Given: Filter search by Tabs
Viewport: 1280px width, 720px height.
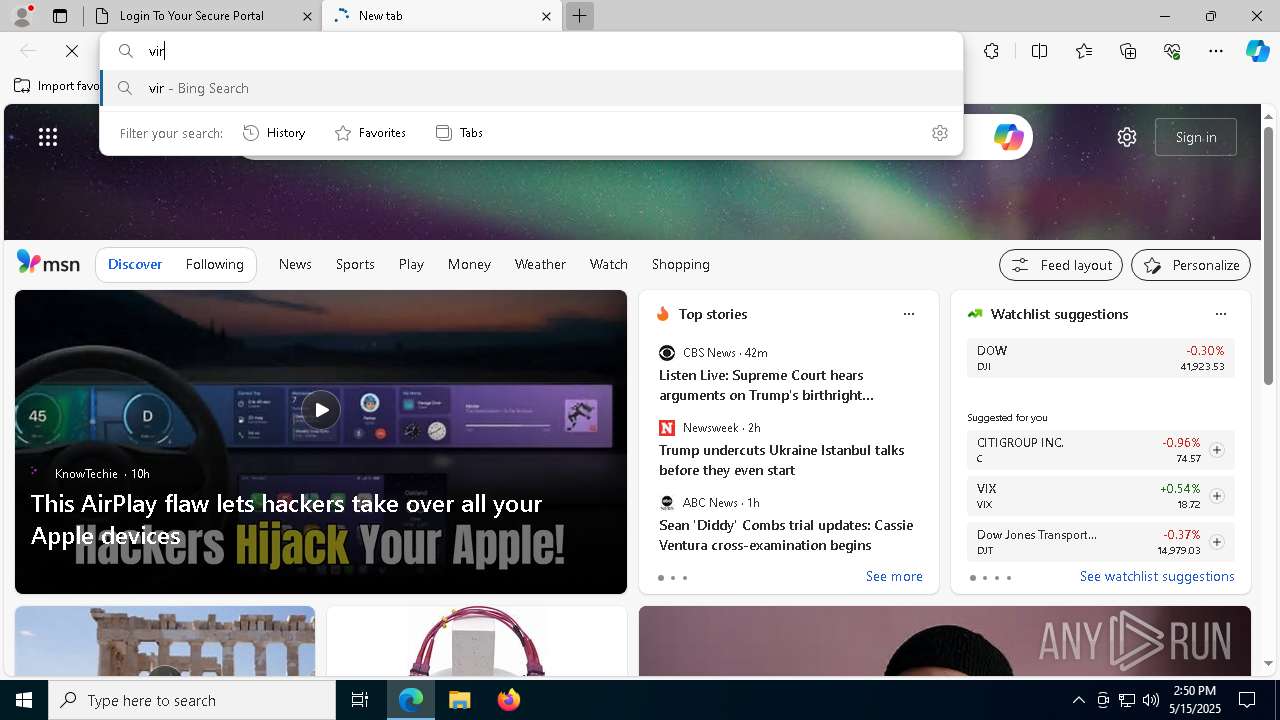Looking at the screenshot, I should pyautogui.click(x=460, y=133).
